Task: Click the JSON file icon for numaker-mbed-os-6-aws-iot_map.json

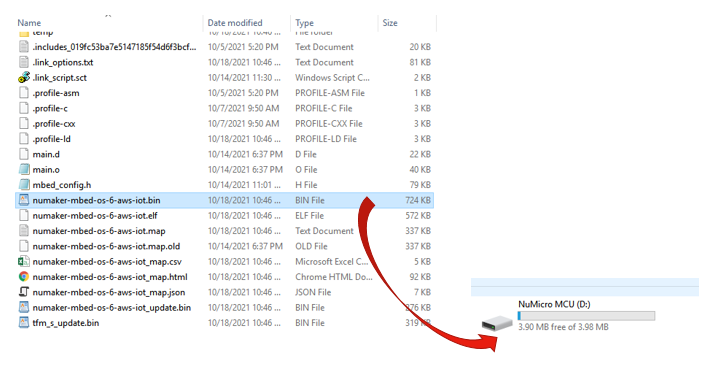Action: pos(24,292)
